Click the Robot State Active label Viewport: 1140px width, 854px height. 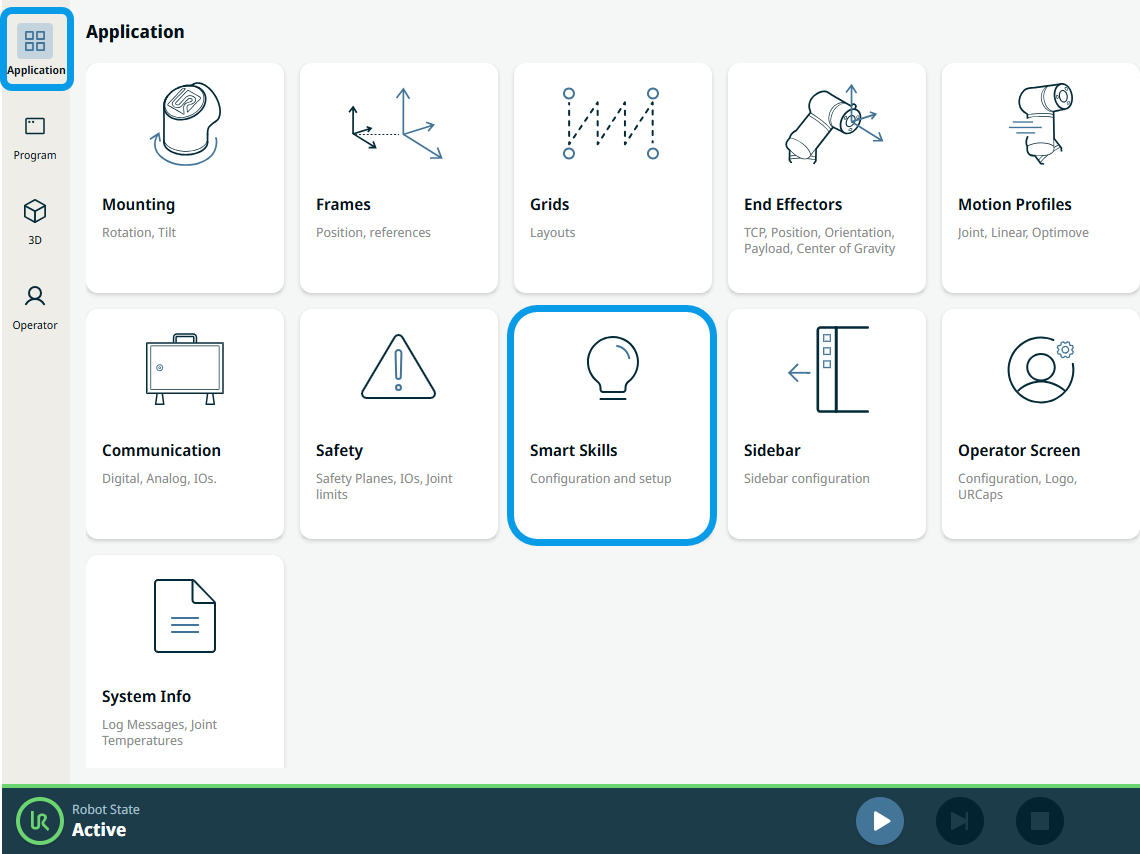[100, 821]
